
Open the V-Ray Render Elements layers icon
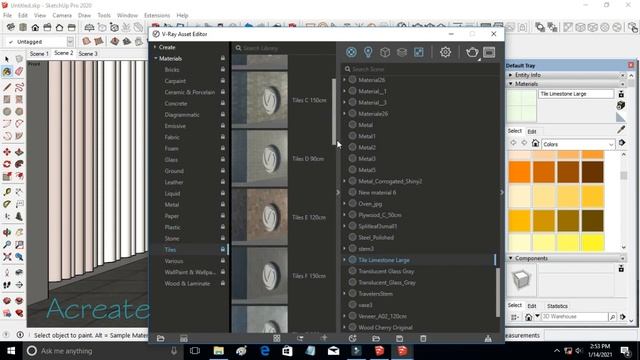pyautogui.click(x=402, y=52)
